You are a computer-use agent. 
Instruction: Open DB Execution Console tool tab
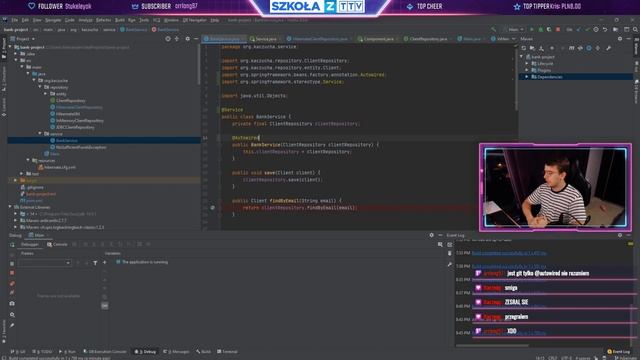[x=105, y=351]
